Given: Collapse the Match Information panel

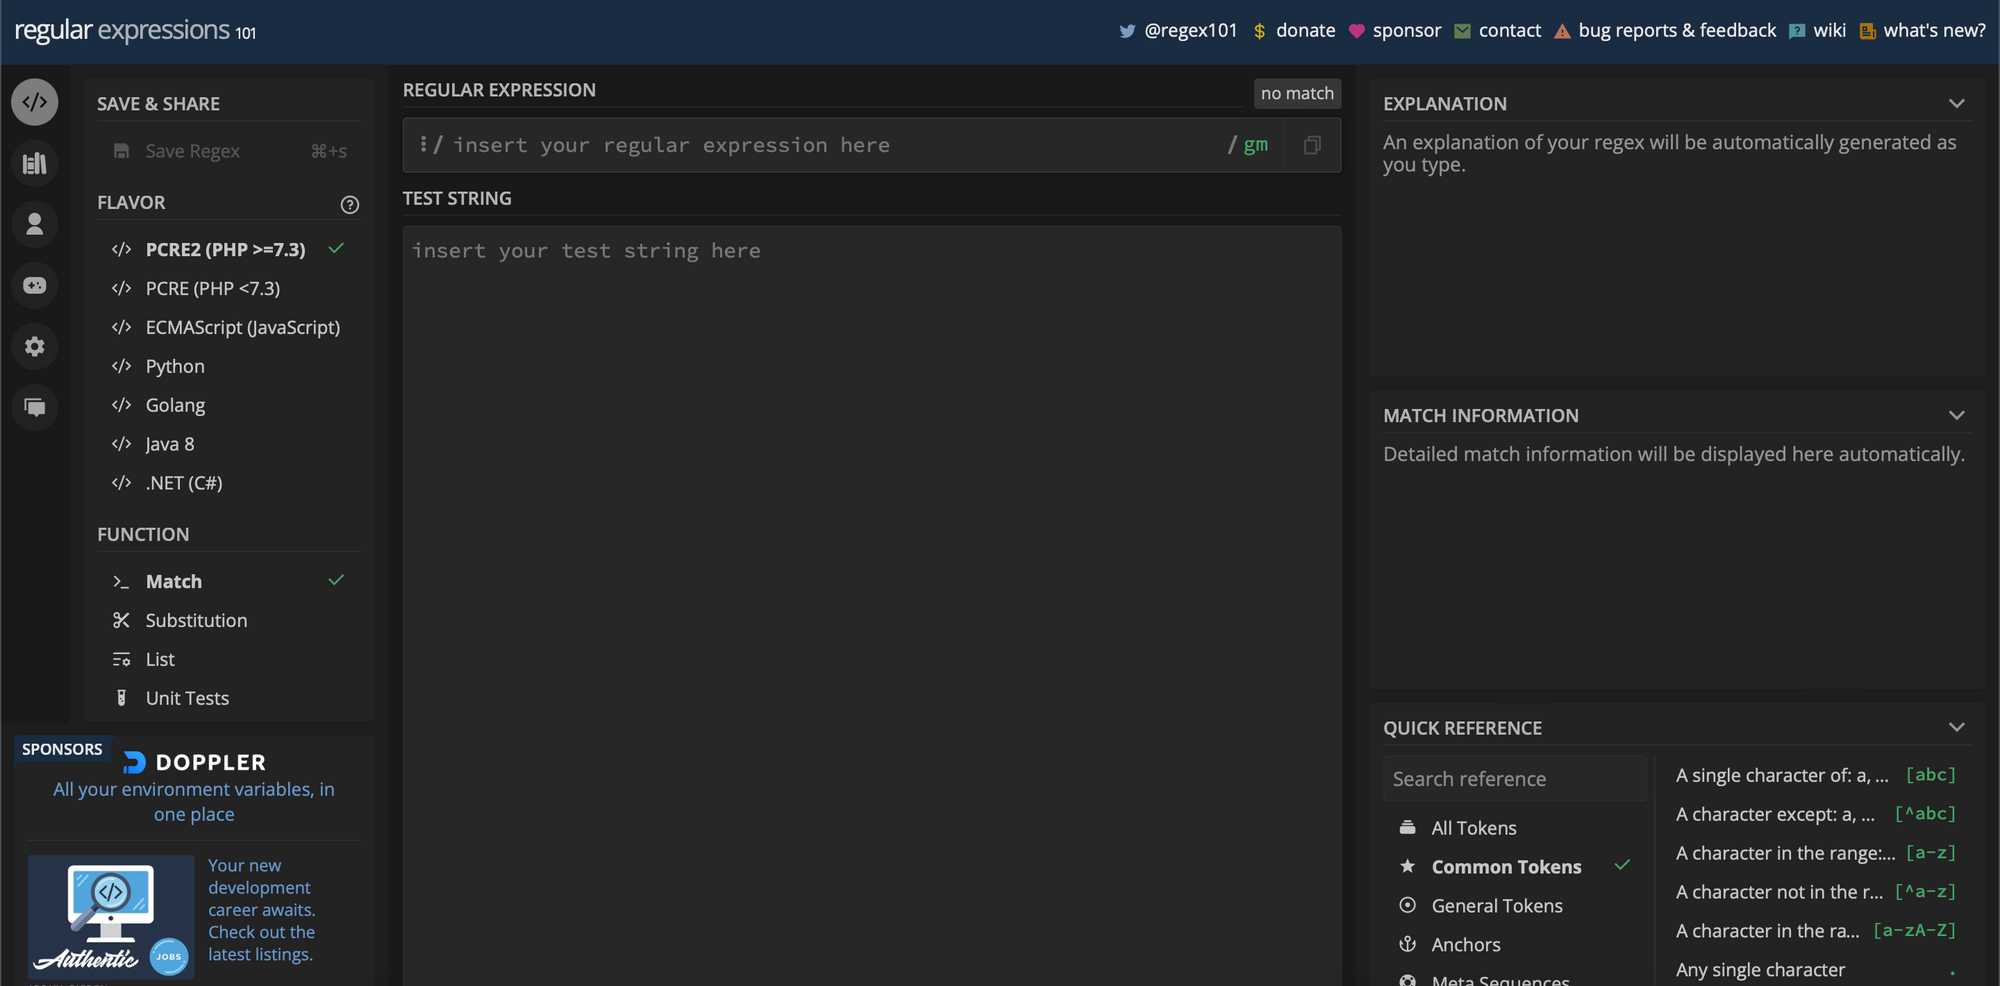Looking at the screenshot, I should pos(1957,414).
